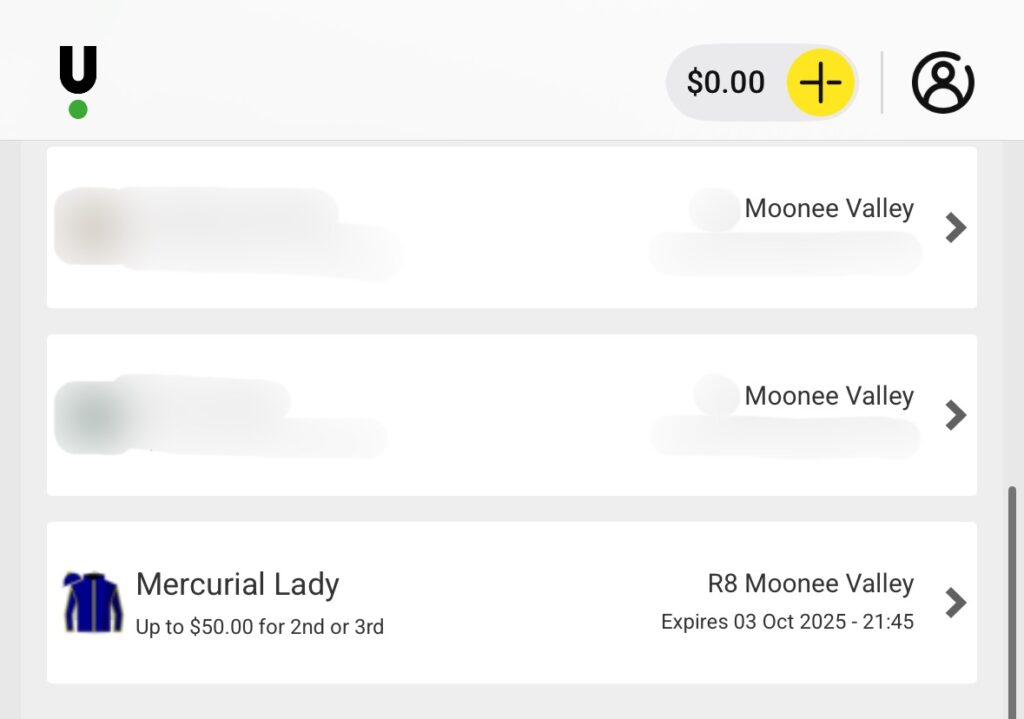Image resolution: width=1024 pixels, height=719 pixels.
Task: Click "Up to $50.00 for 2nd or 3rd" text
Action: click(x=260, y=627)
